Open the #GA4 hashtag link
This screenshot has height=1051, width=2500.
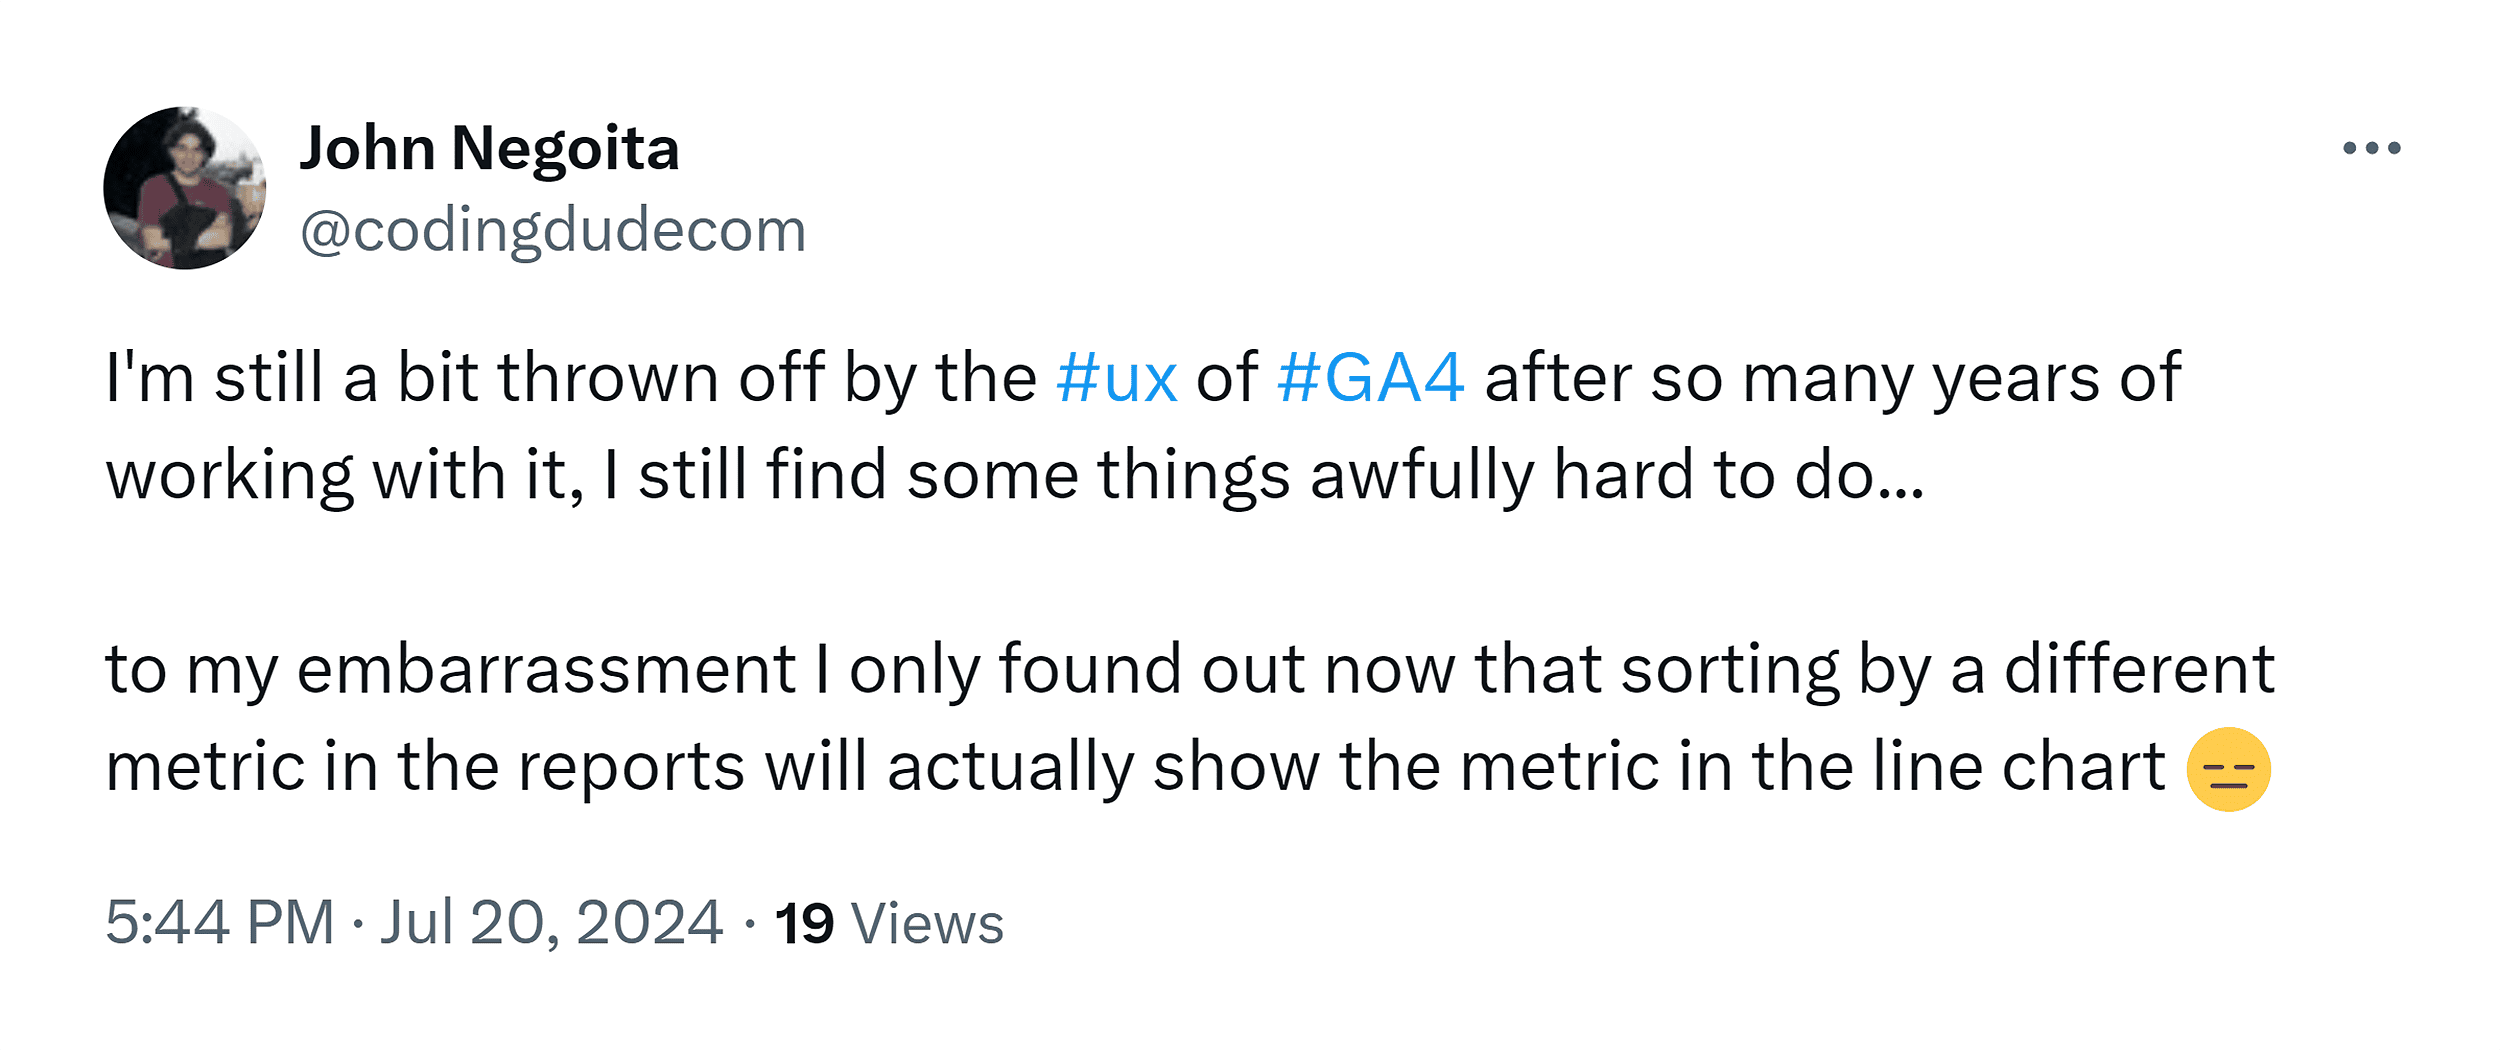1370,378
